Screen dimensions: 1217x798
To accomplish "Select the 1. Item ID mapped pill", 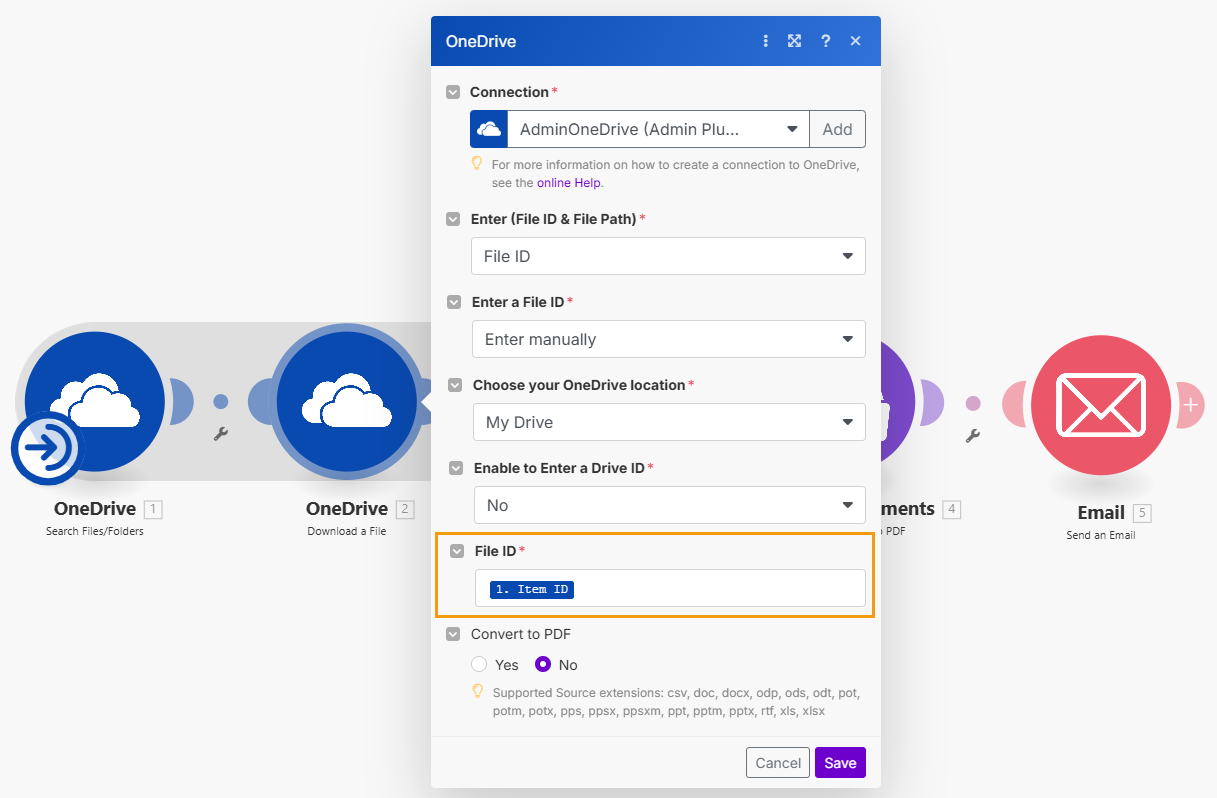I will [x=532, y=589].
